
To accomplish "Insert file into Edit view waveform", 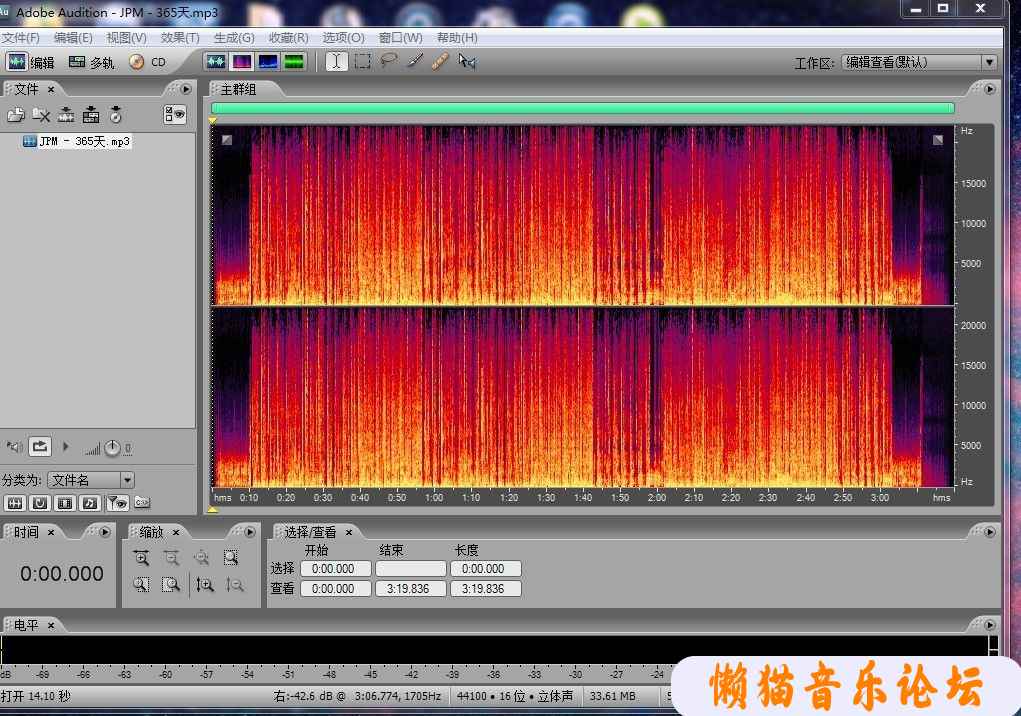I will pyautogui.click(x=66, y=115).
